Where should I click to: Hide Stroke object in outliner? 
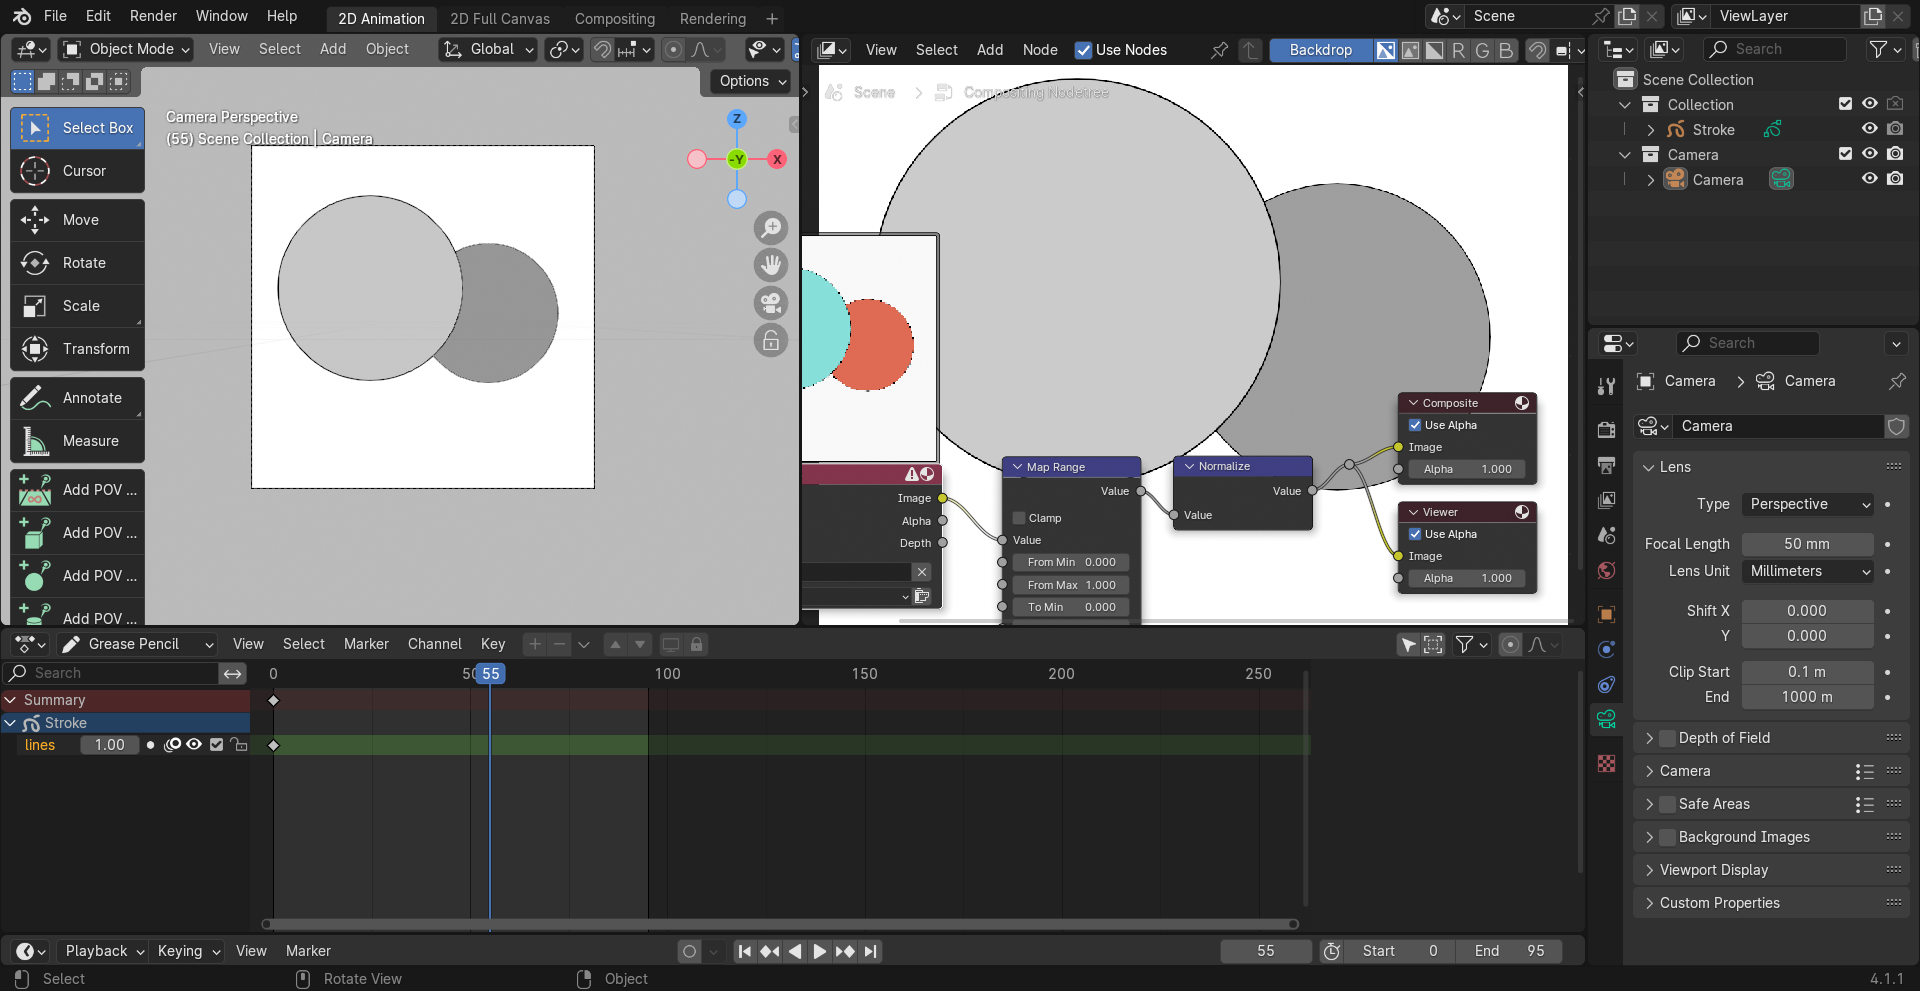[1869, 129]
